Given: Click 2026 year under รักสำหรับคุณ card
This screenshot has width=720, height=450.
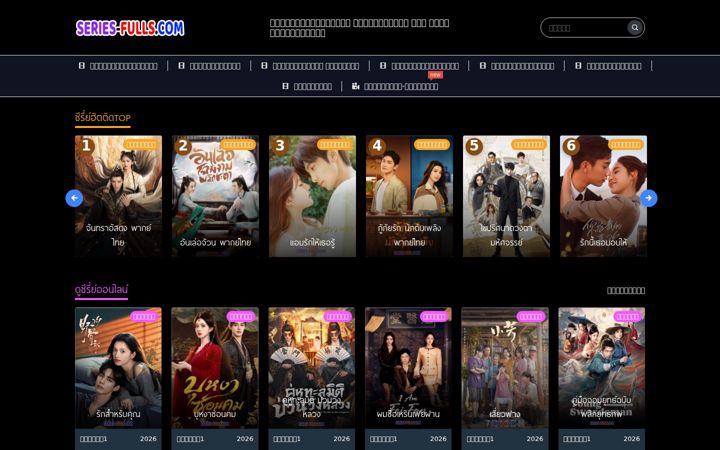Looking at the screenshot, I should point(148,439).
